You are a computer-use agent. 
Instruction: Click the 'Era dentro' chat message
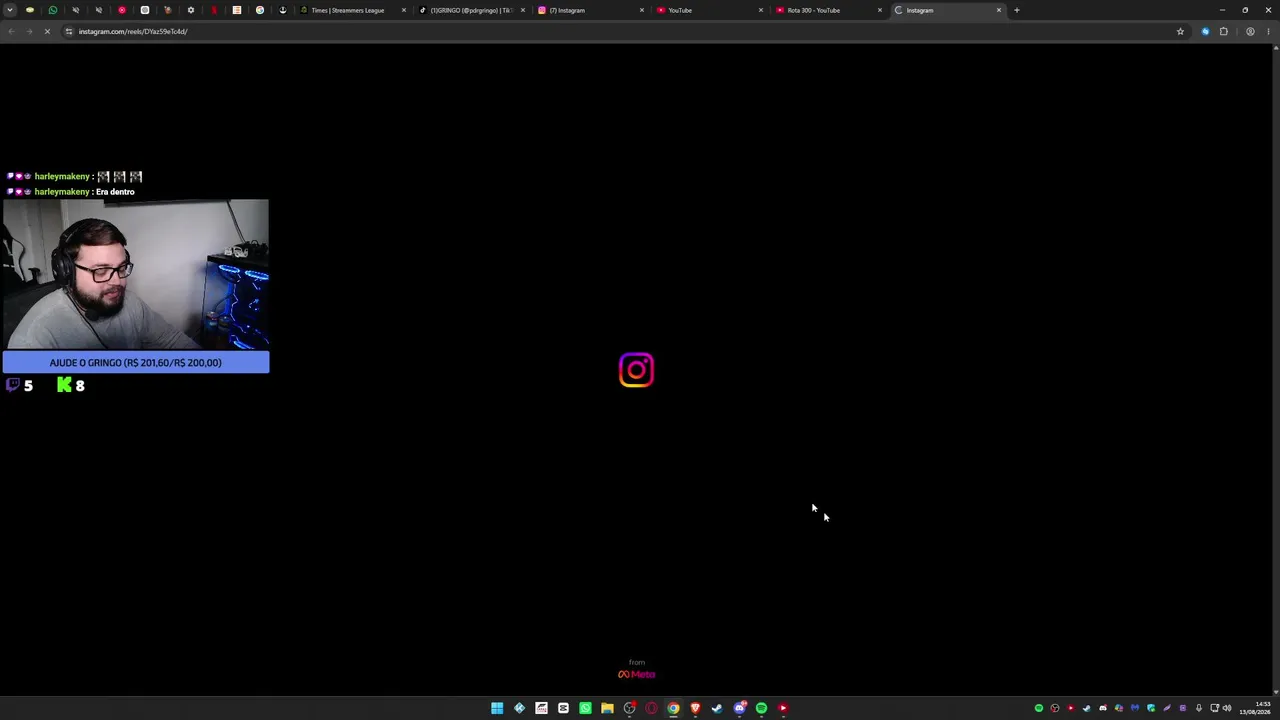point(115,192)
